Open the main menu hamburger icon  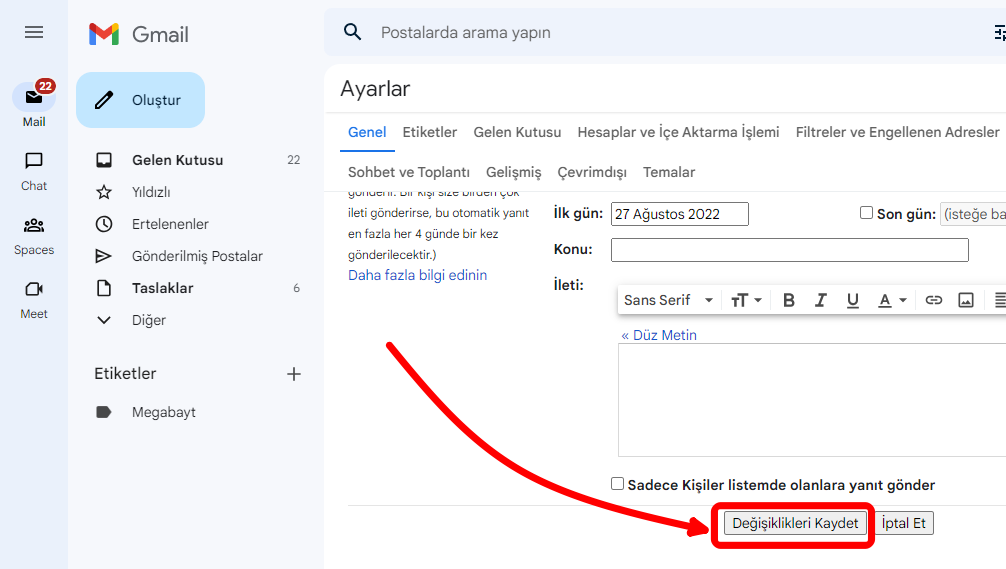[x=34, y=32]
